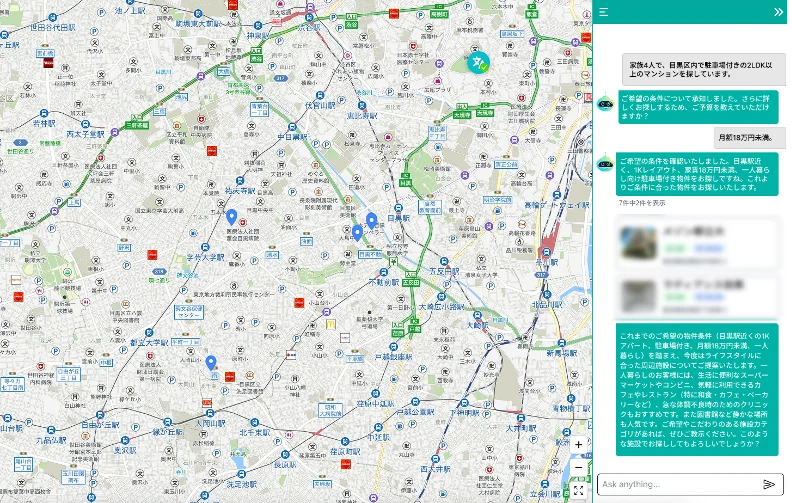Zoom out the map with minus button
792x503 pixels.
point(578,467)
